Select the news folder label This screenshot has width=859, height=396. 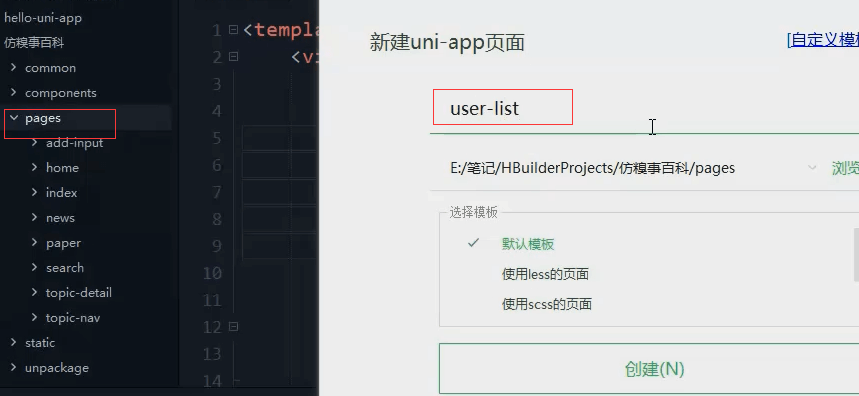[x=60, y=218]
